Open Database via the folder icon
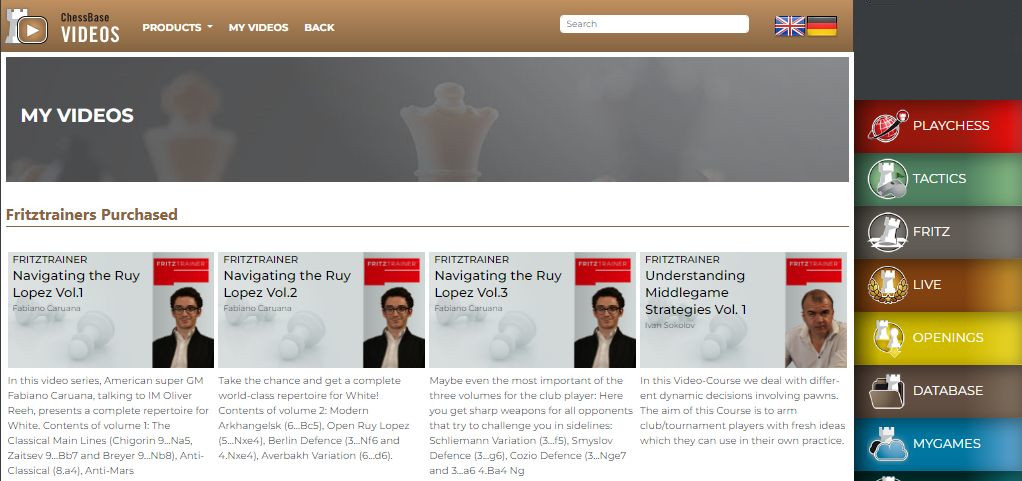 click(888, 391)
